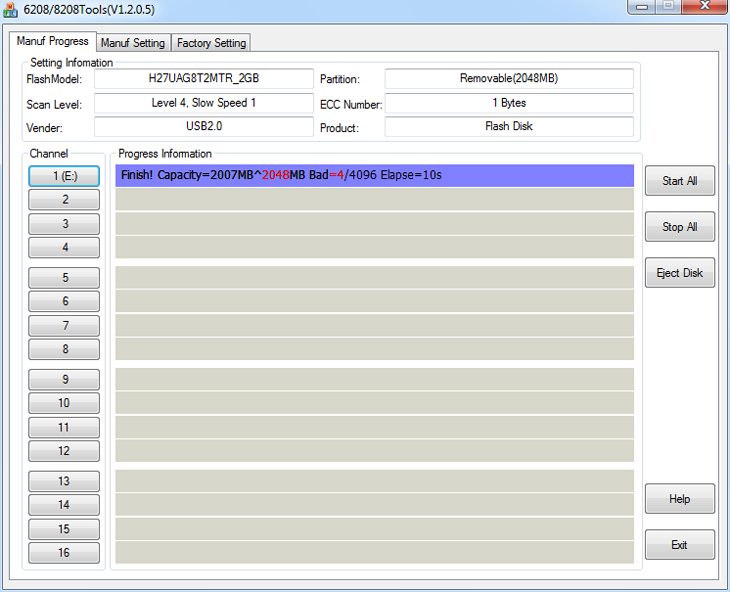
Task: Click the app icon in title bar
Action: (10, 9)
